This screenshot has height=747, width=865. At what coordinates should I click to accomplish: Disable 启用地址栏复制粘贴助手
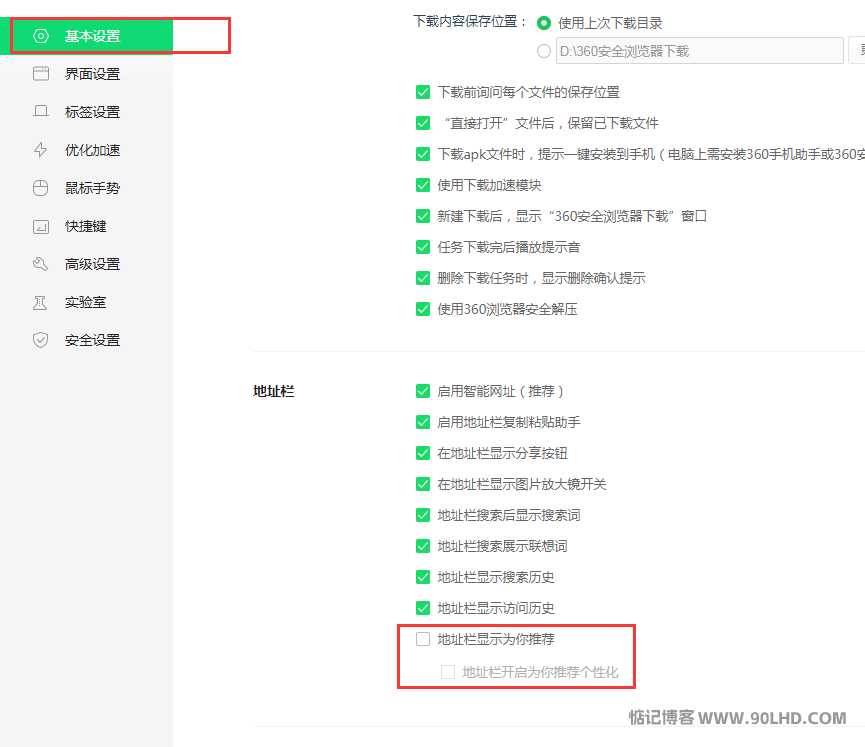pos(423,422)
